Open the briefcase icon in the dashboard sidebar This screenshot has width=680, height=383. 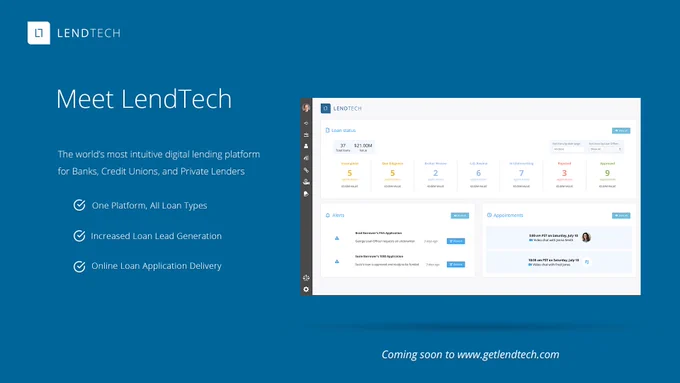click(306, 135)
